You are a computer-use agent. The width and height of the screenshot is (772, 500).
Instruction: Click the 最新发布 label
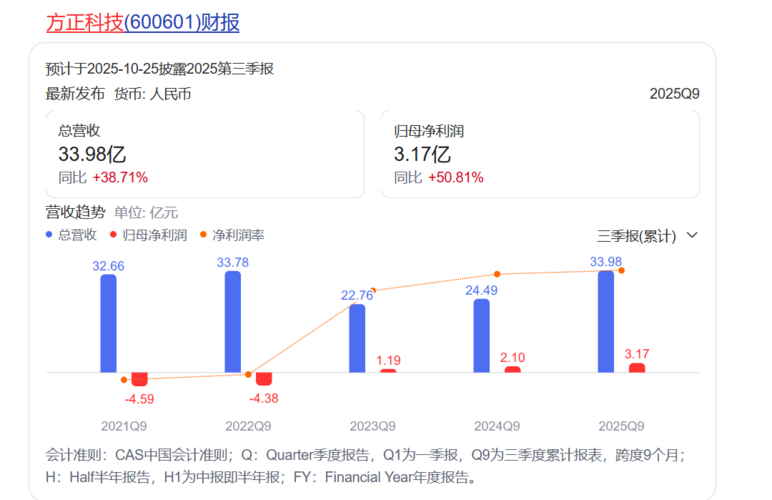pyautogui.click(x=75, y=94)
